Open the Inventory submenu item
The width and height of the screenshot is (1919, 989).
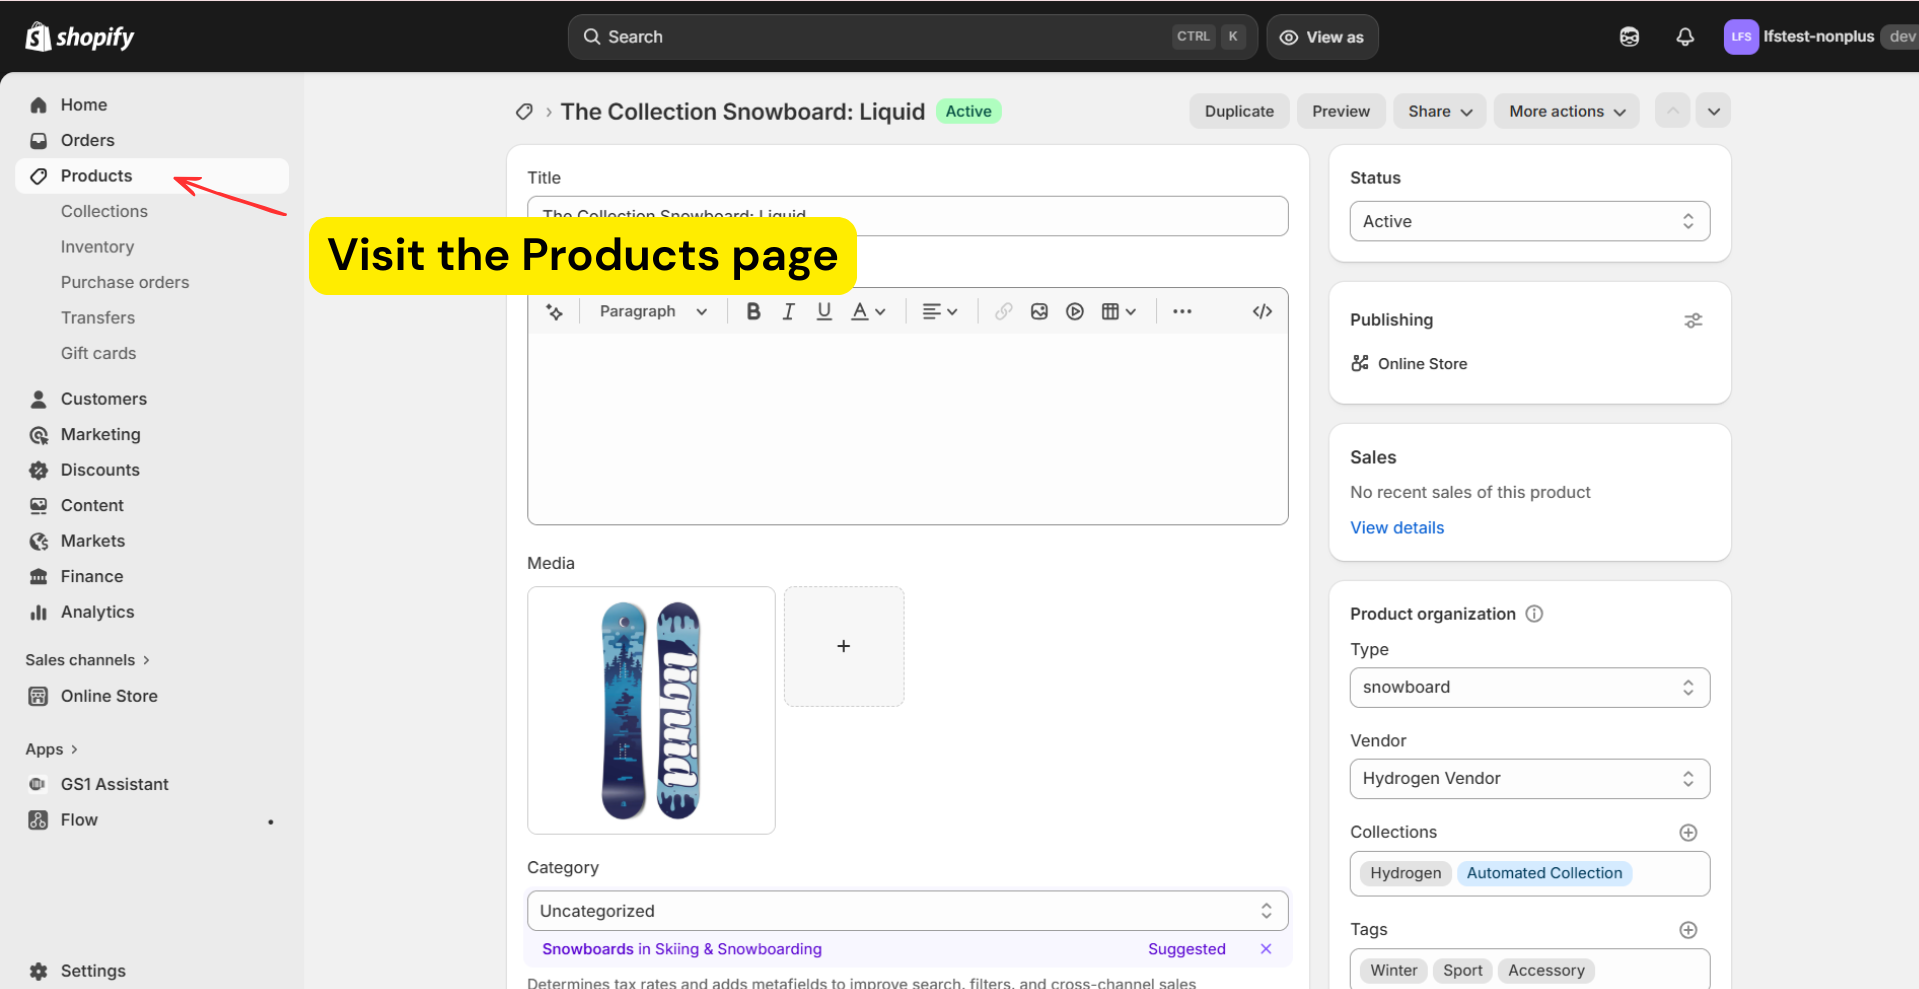coord(97,247)
